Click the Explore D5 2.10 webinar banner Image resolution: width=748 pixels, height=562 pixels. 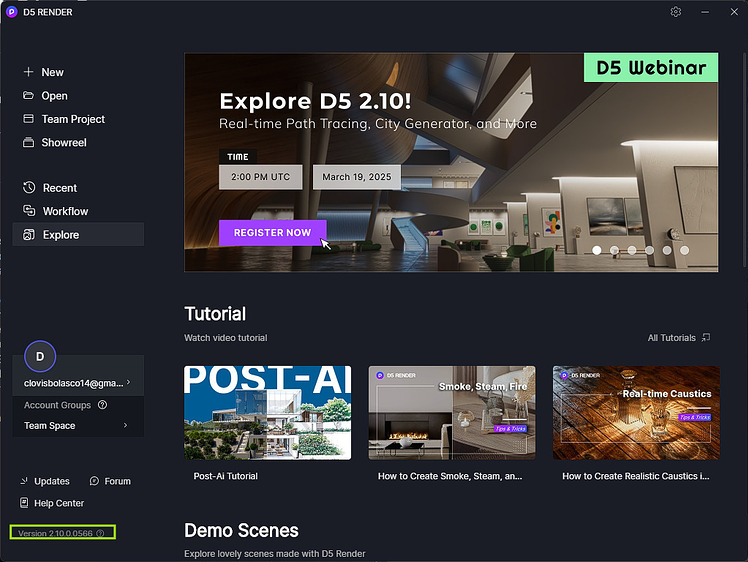click(451, 162)
